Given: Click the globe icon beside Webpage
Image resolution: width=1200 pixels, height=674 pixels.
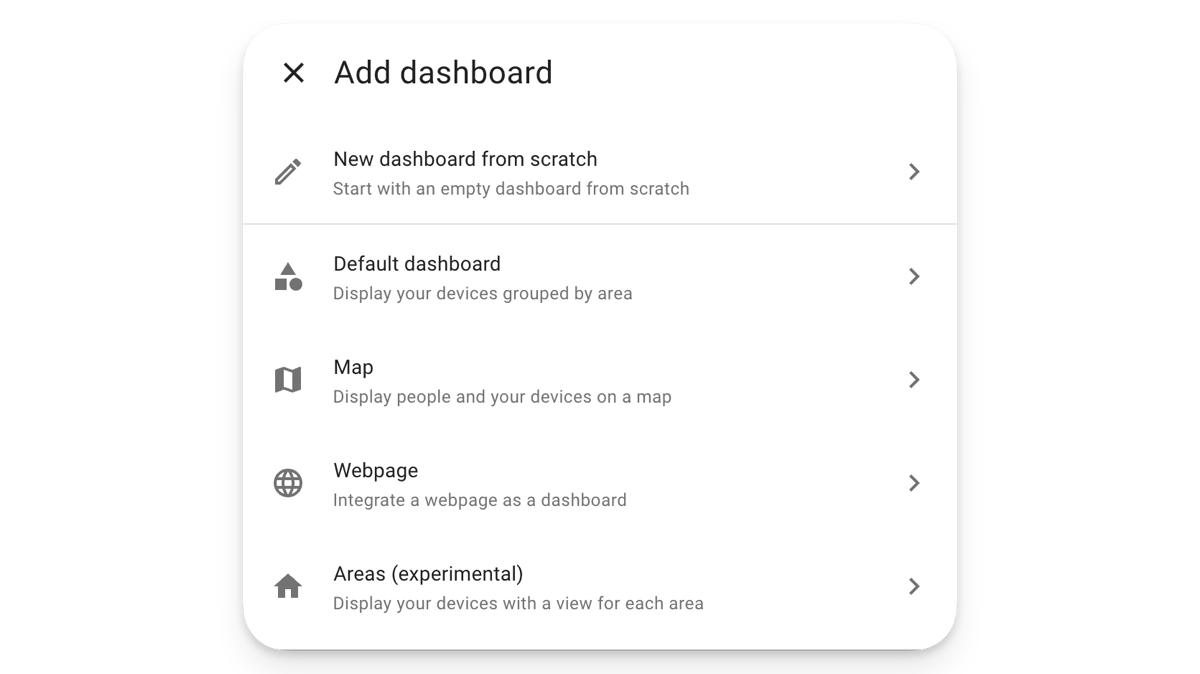Looking at the screenshot, I should 289,483.
